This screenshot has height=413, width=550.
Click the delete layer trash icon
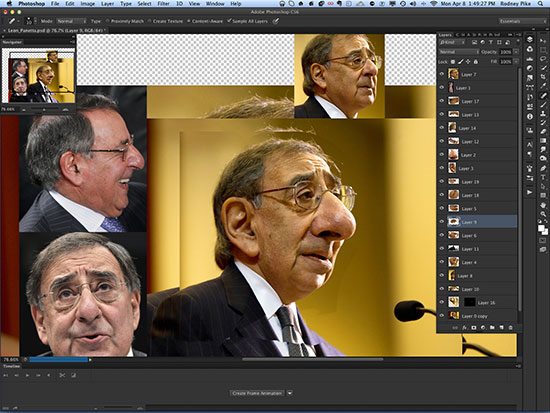511,327
